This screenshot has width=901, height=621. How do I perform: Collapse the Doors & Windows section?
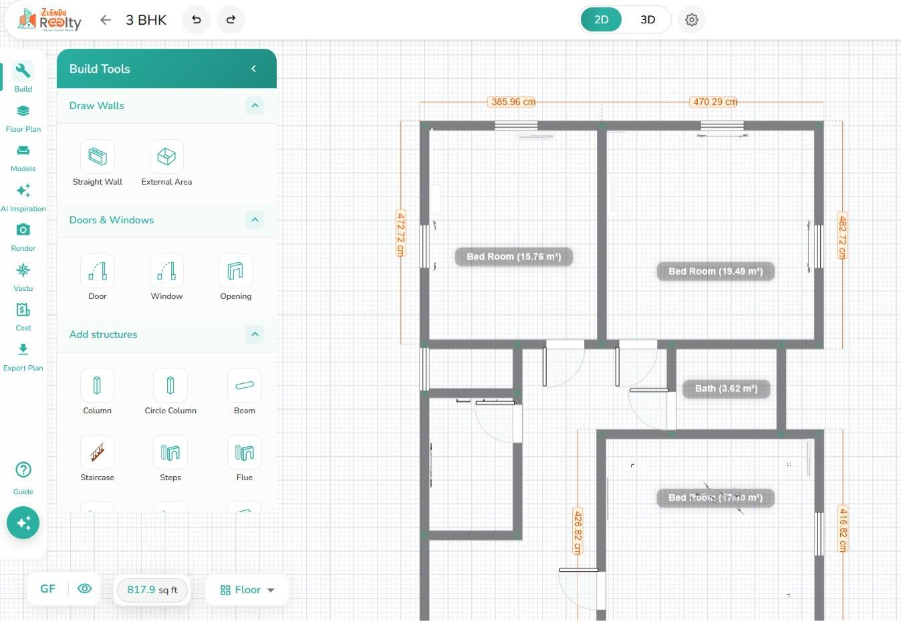point(255,220)
